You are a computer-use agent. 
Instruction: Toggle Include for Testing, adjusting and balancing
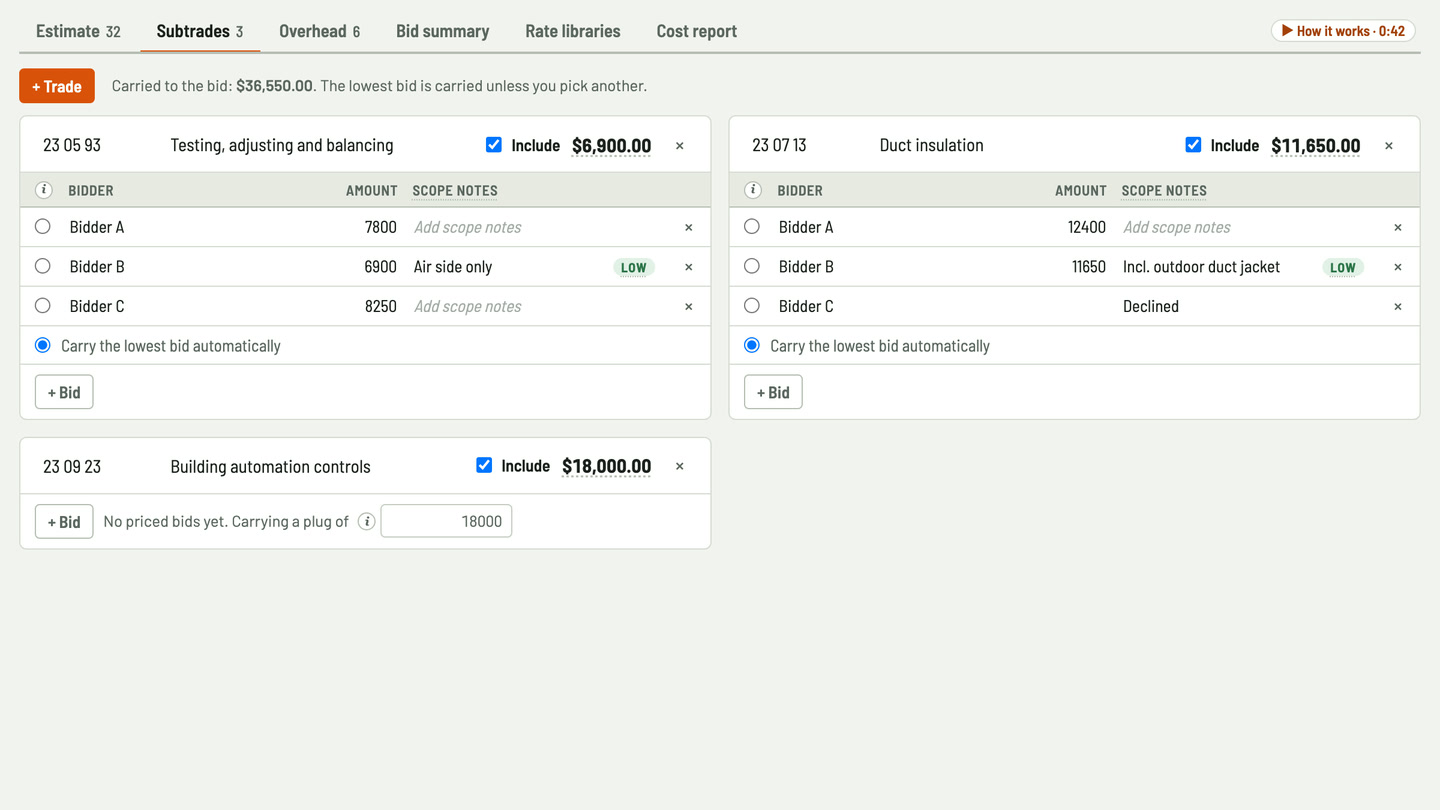(494, 145)
